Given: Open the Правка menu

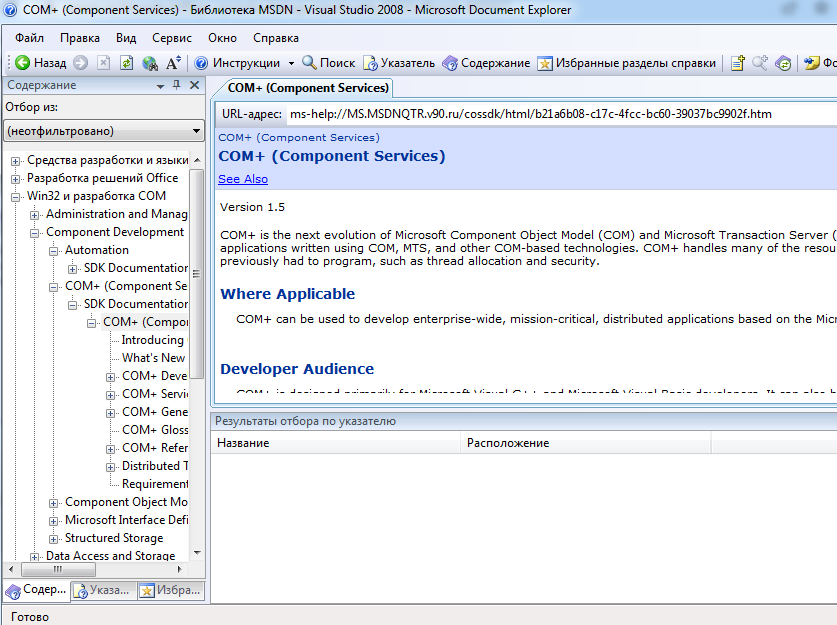Looking at the screenshot, I should click(x=80, y=38).
